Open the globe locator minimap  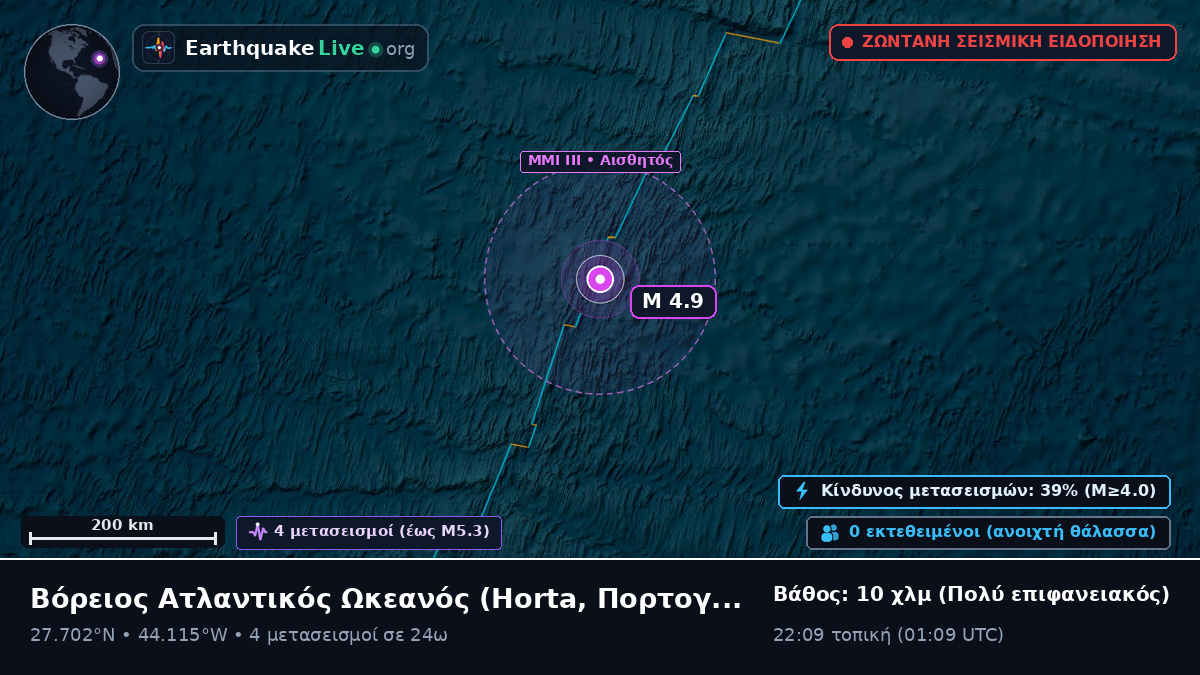[72, 72]
